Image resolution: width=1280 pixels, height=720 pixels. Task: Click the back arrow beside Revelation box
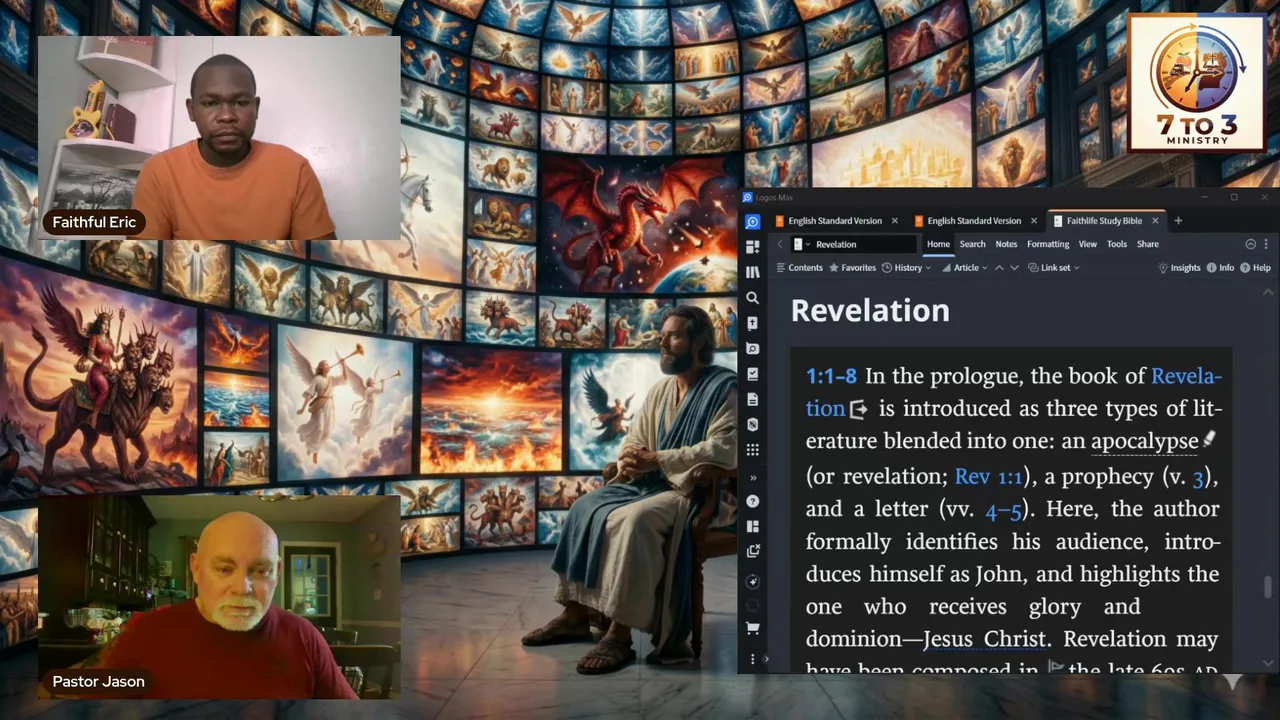pos(780,244)
